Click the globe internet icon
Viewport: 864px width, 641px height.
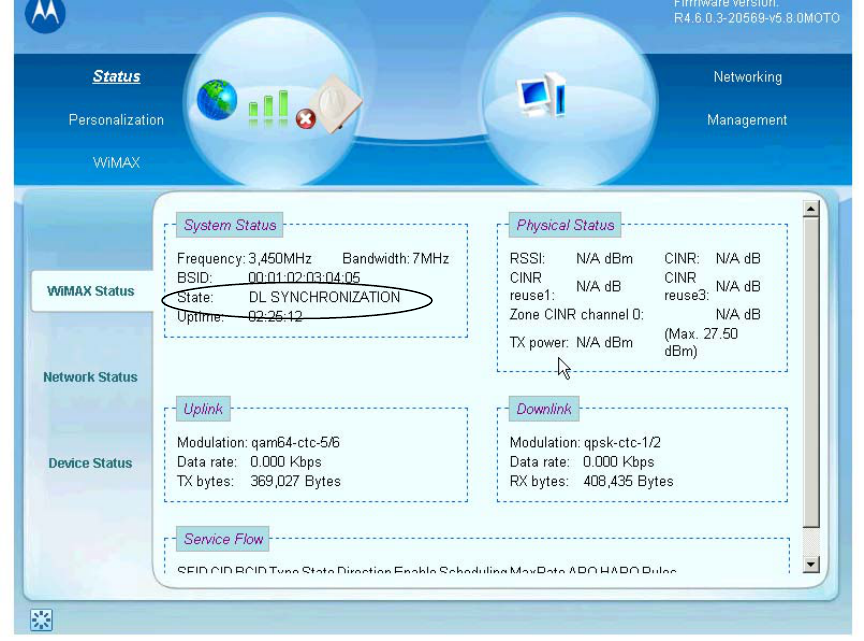[217, 100]
